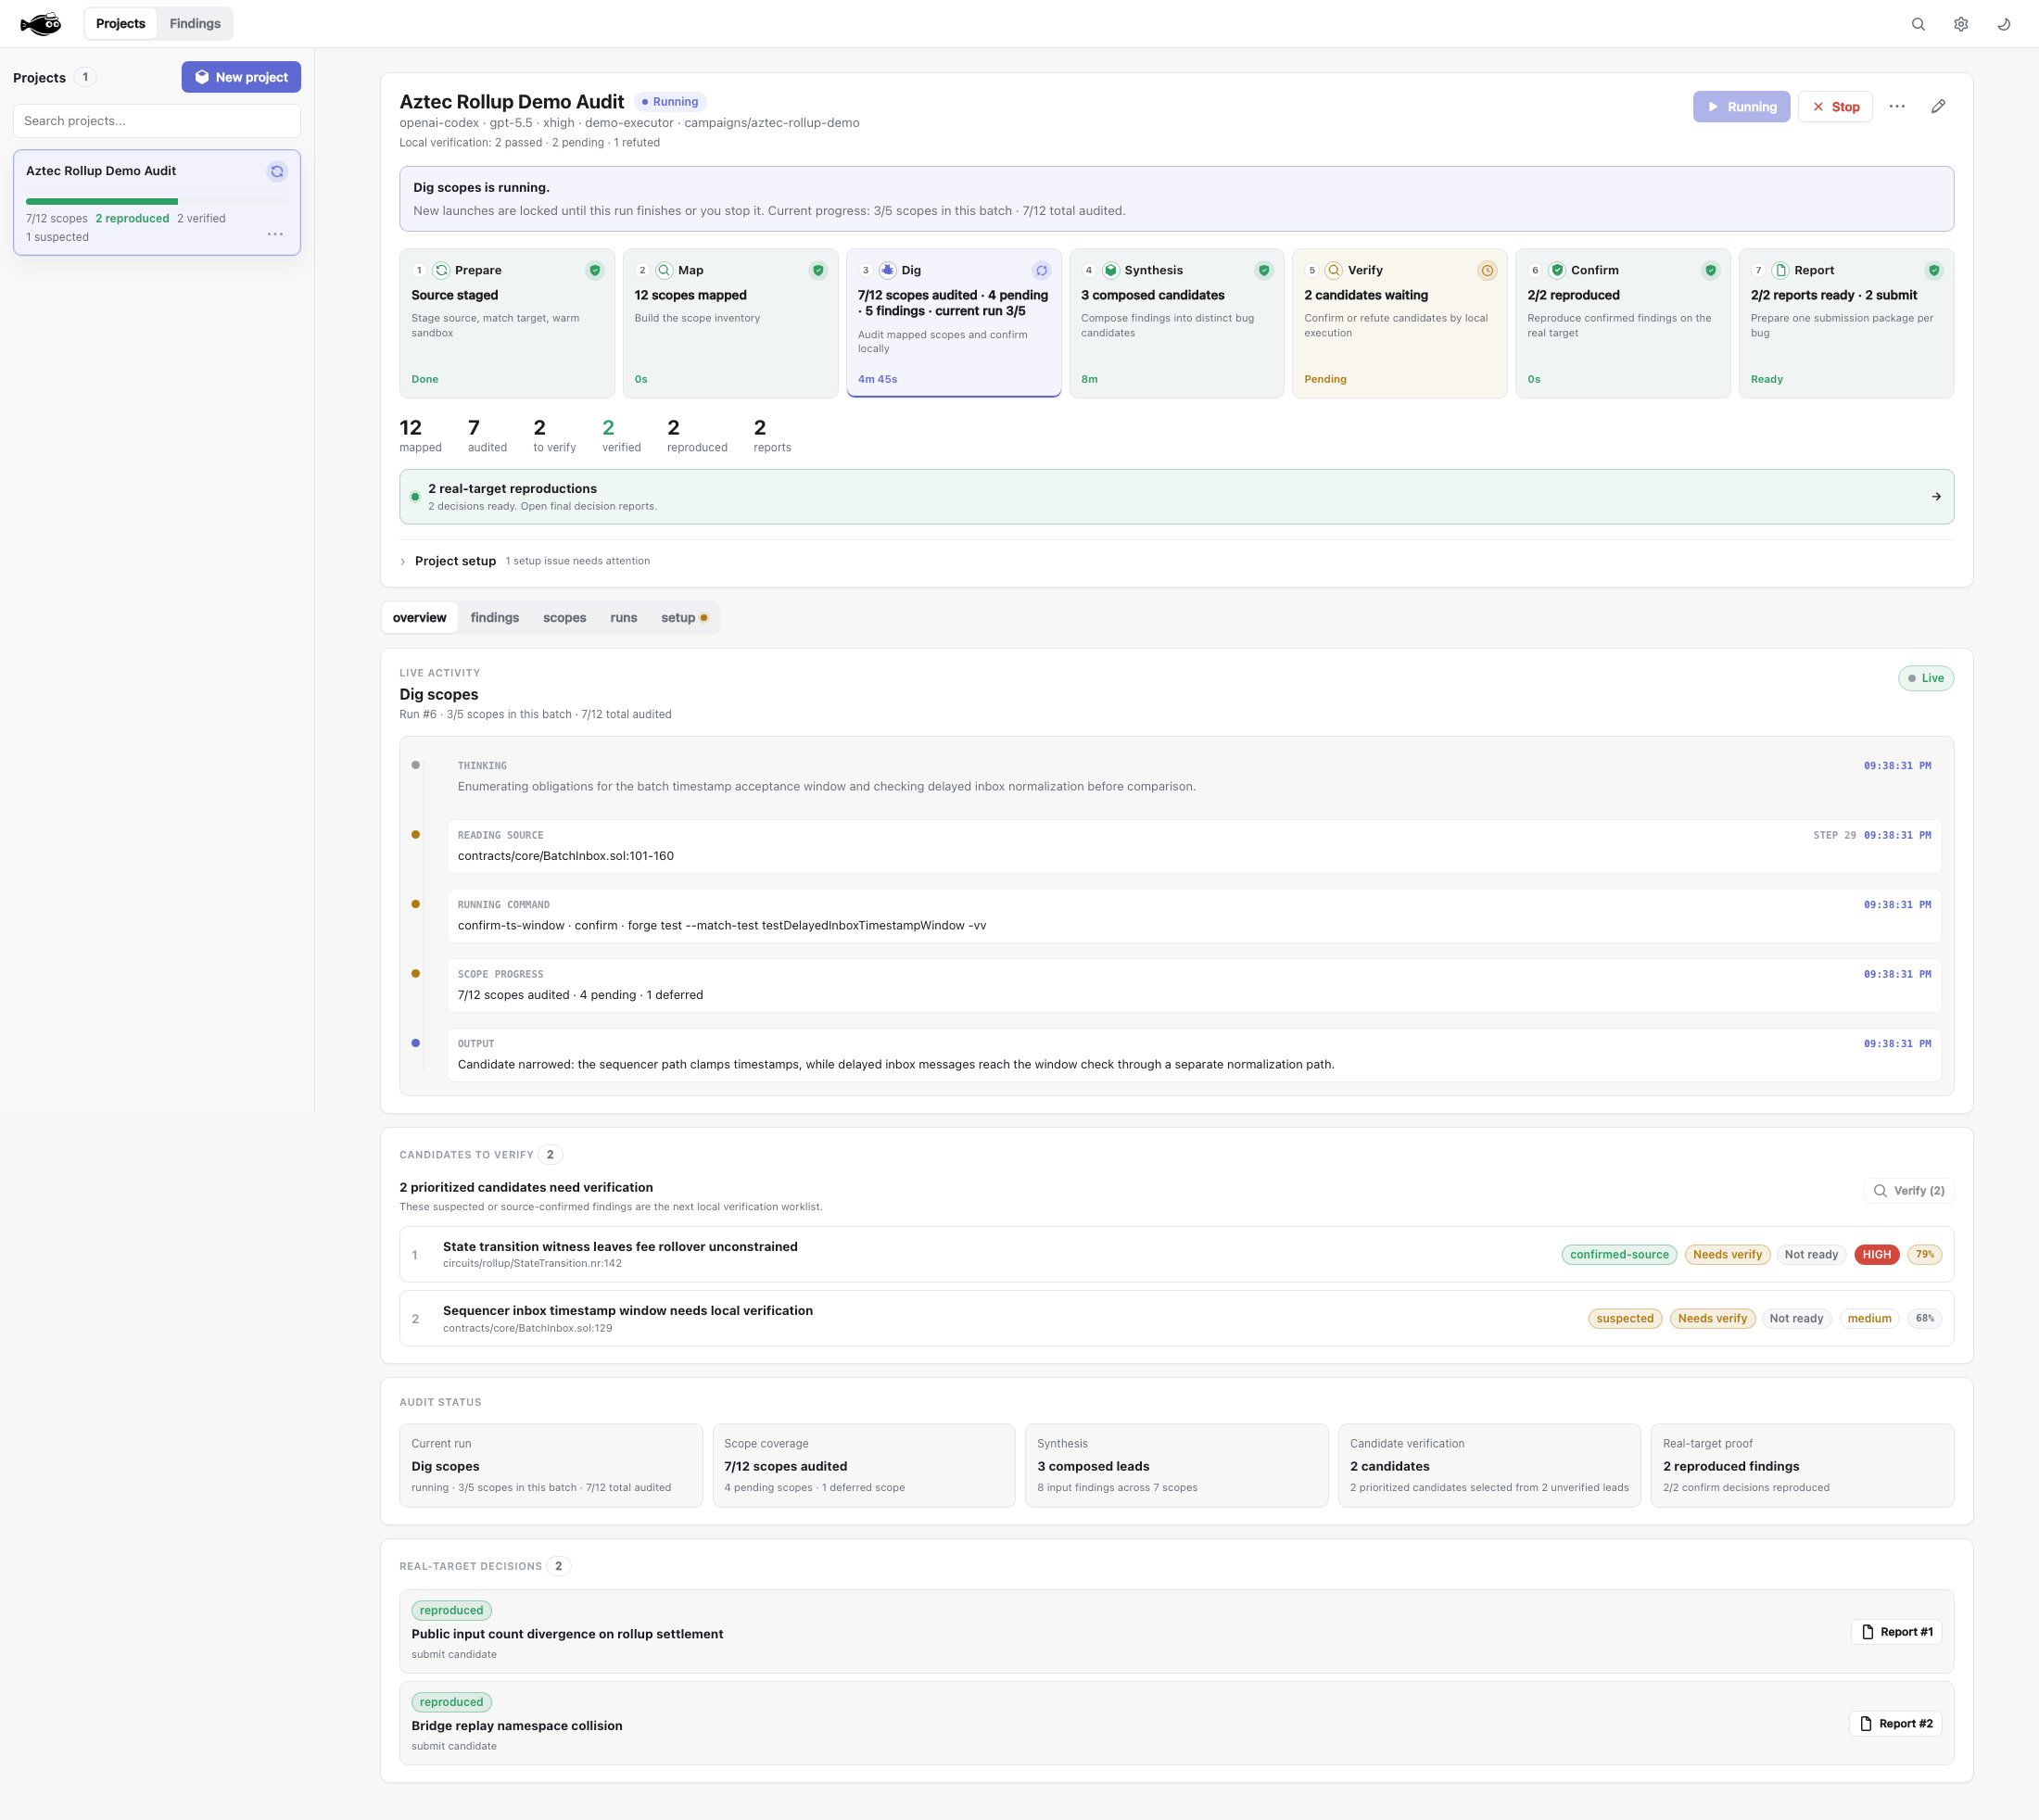Click the Prepare stage sync icon
Image resolution: width=2039 pixels, height=1820 pixels.
click(441, 270)
